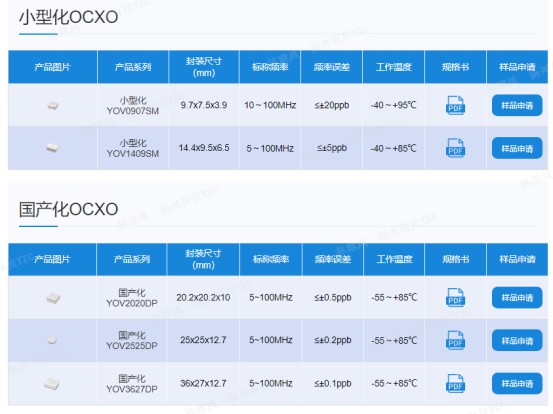View the YOV3627DP product thumbnail
The image size is (553, 414).
(x=52, y=384)
